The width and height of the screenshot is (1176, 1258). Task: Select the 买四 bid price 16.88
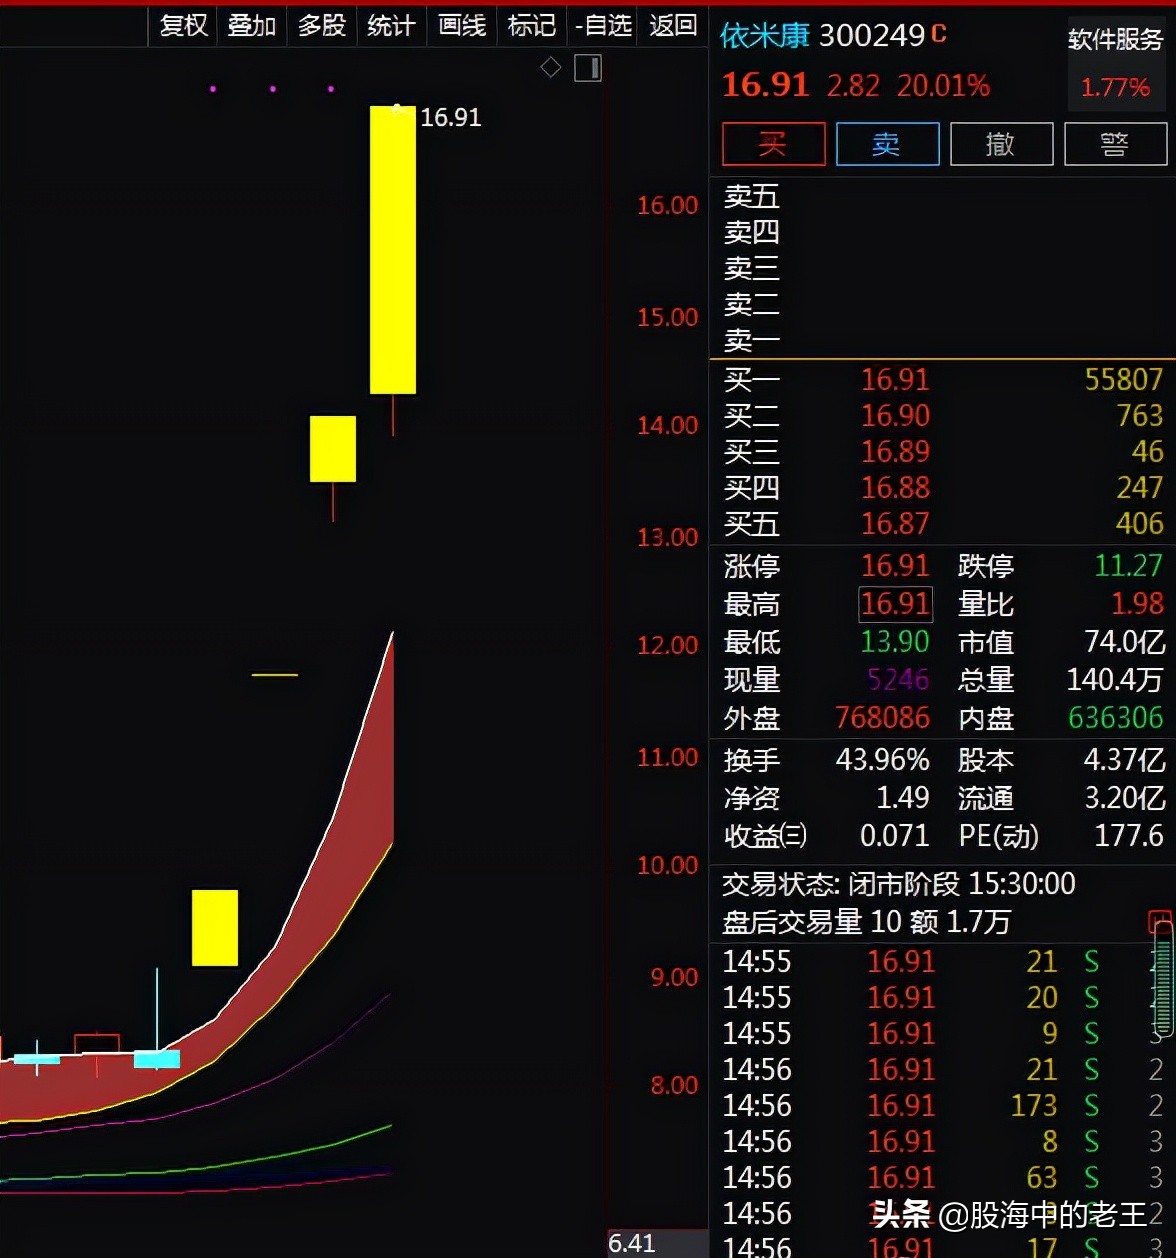click(x=895, y=488)
